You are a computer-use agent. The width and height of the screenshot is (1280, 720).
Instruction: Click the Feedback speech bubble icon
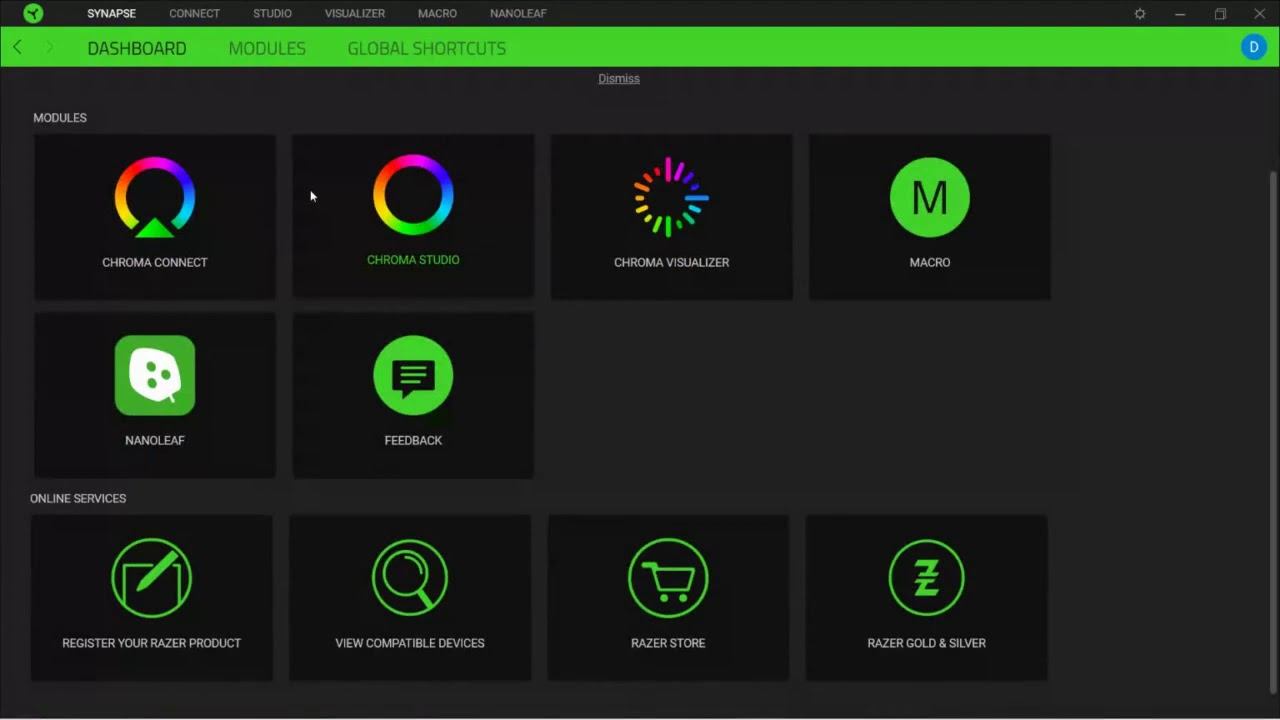413,375
